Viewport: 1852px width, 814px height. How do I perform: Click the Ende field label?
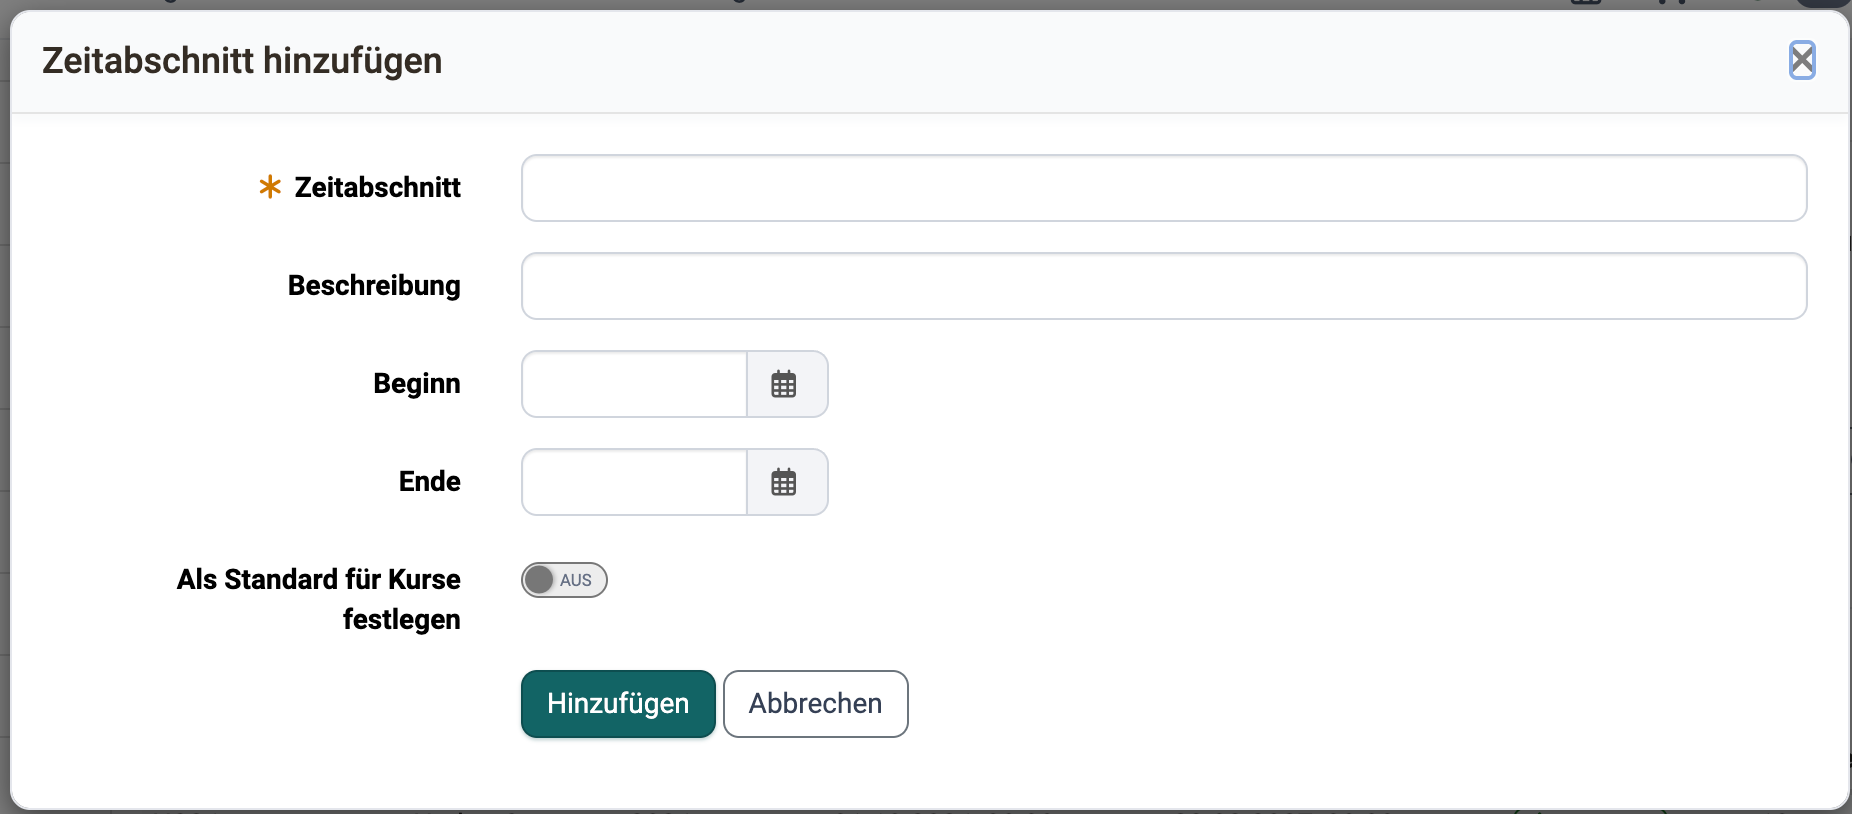[x=430, y=482]
